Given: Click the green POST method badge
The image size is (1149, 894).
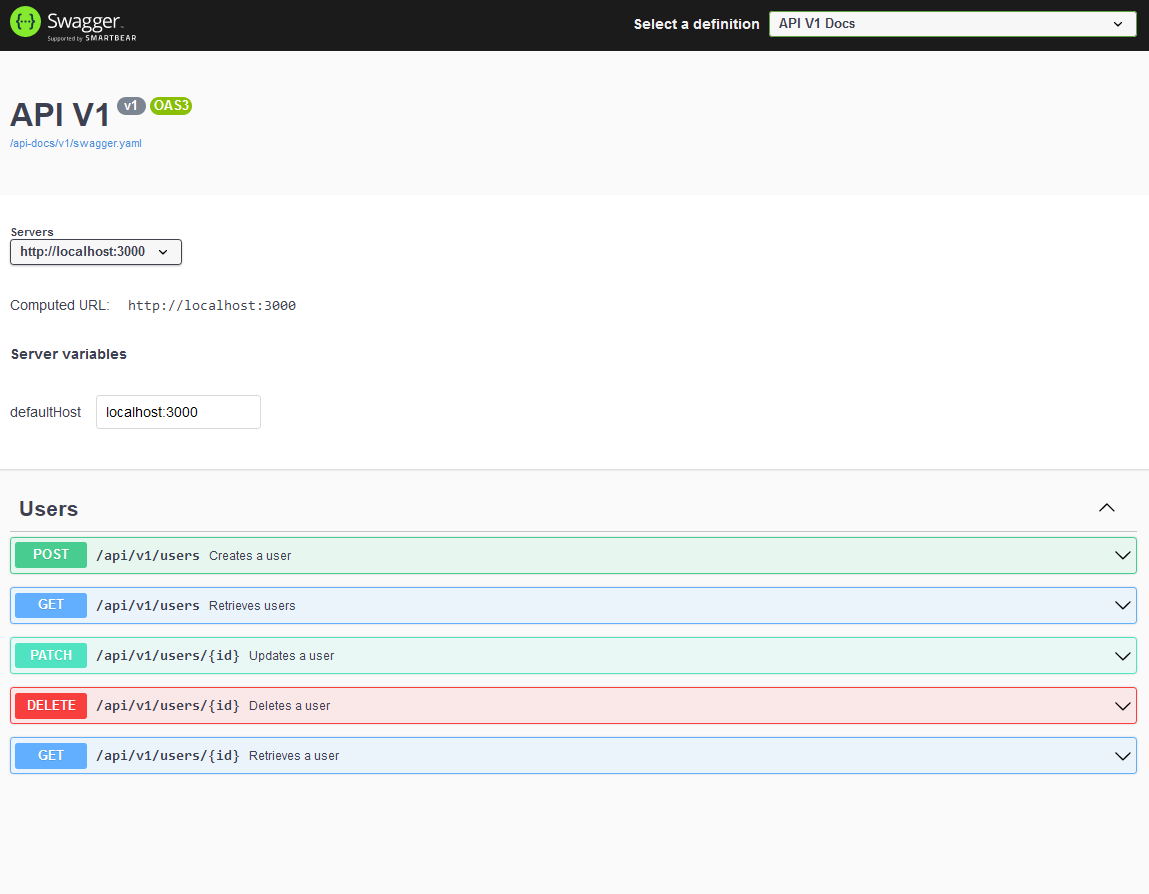Looking at the screenshot, I should tap(50, 554).
